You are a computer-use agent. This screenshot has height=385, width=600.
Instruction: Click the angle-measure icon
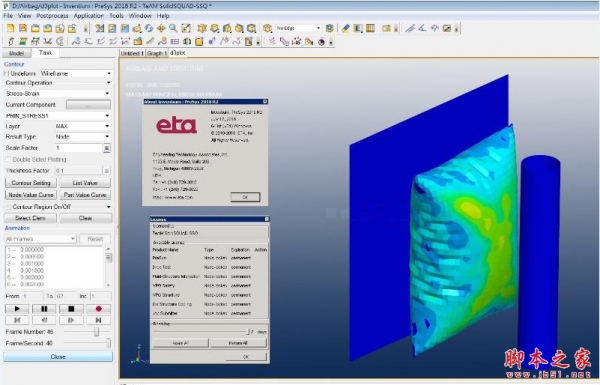[x=422, y=28]
